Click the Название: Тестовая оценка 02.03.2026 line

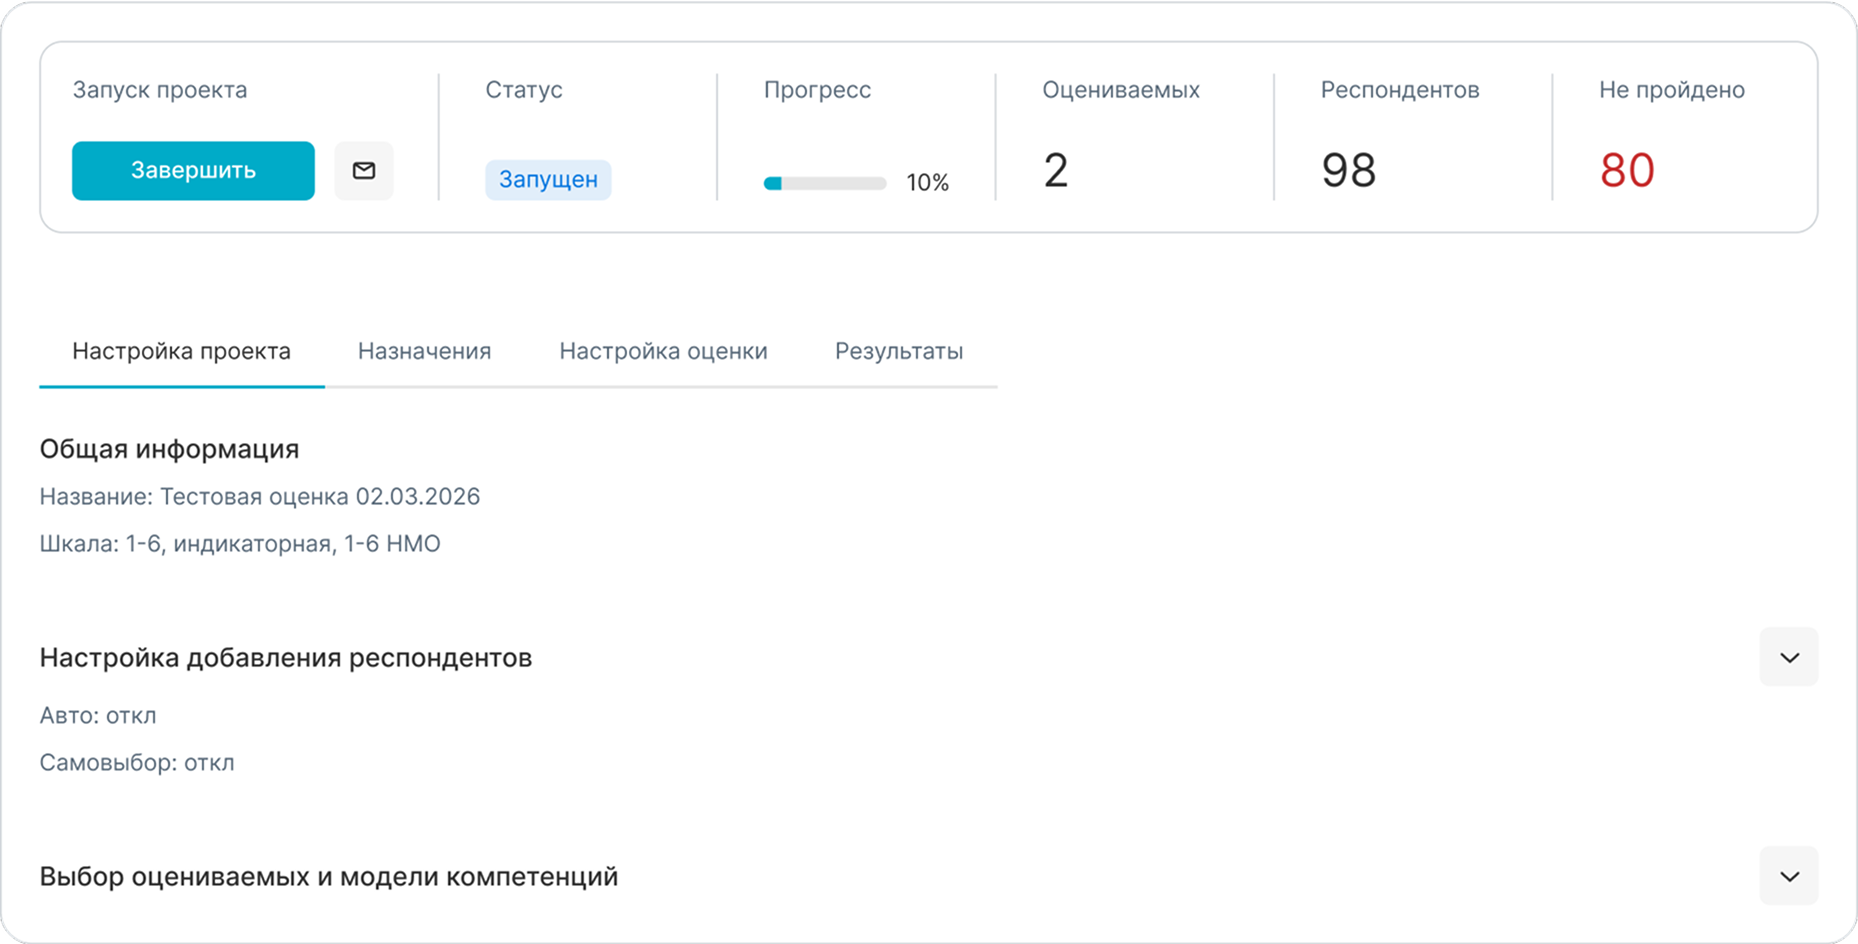pyautogui.click(x=260, y=497)
